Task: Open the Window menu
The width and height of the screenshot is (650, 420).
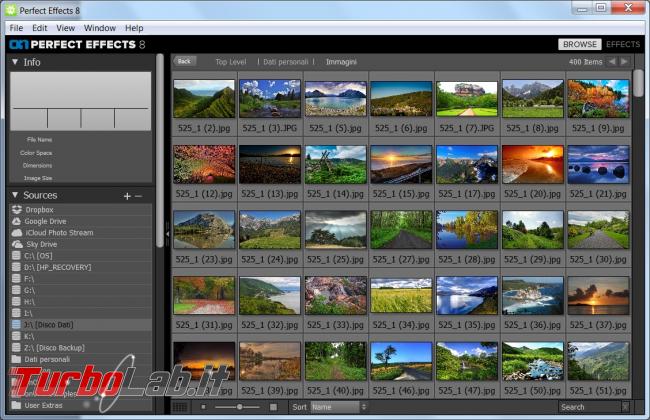Action: pyautogui.click(x=99, y=28)
